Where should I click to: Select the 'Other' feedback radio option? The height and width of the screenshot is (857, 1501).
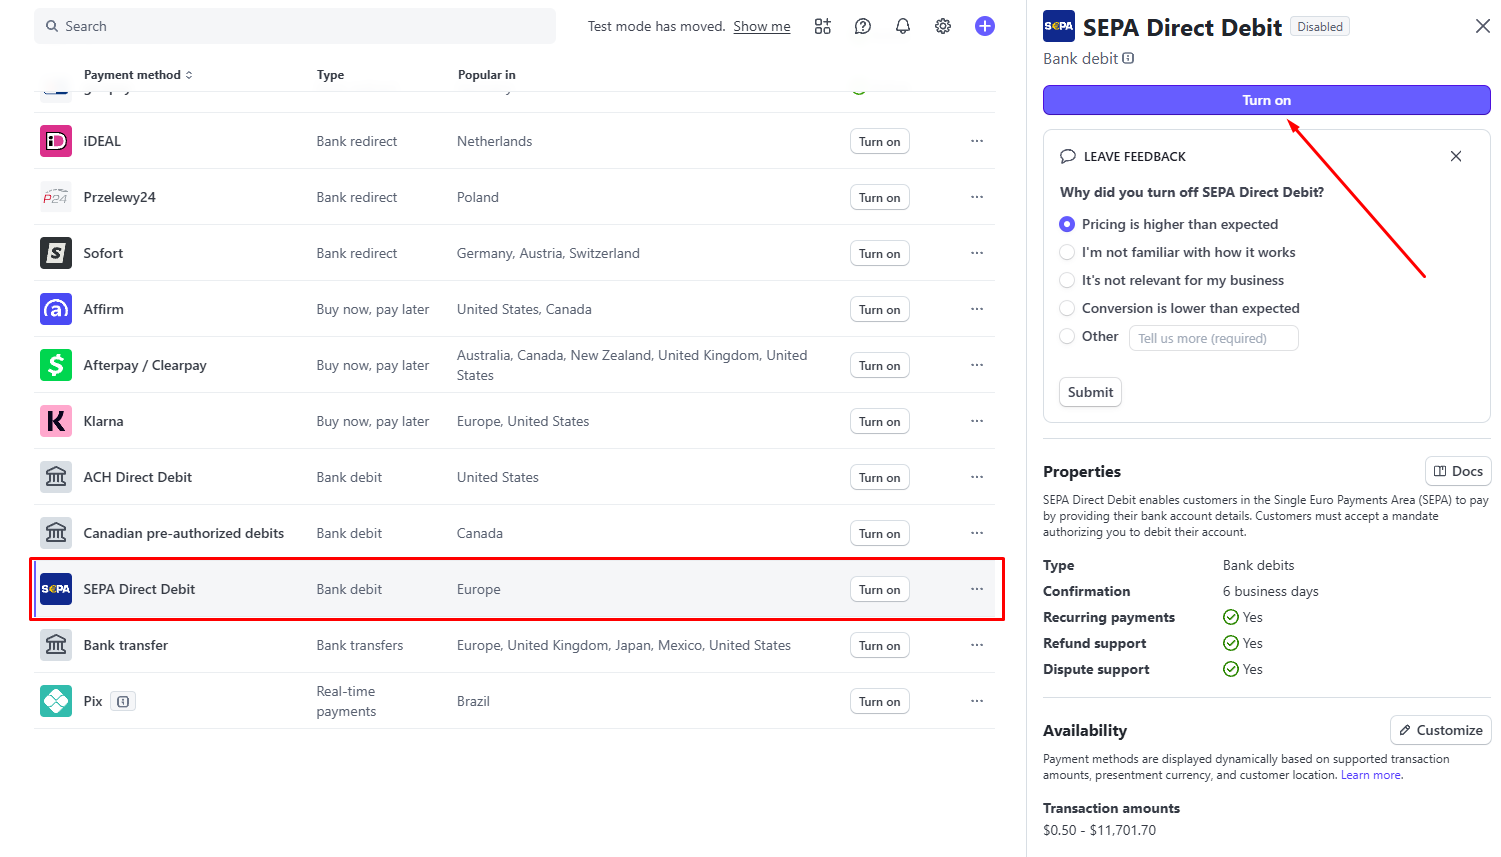(x=1067, y=336)
